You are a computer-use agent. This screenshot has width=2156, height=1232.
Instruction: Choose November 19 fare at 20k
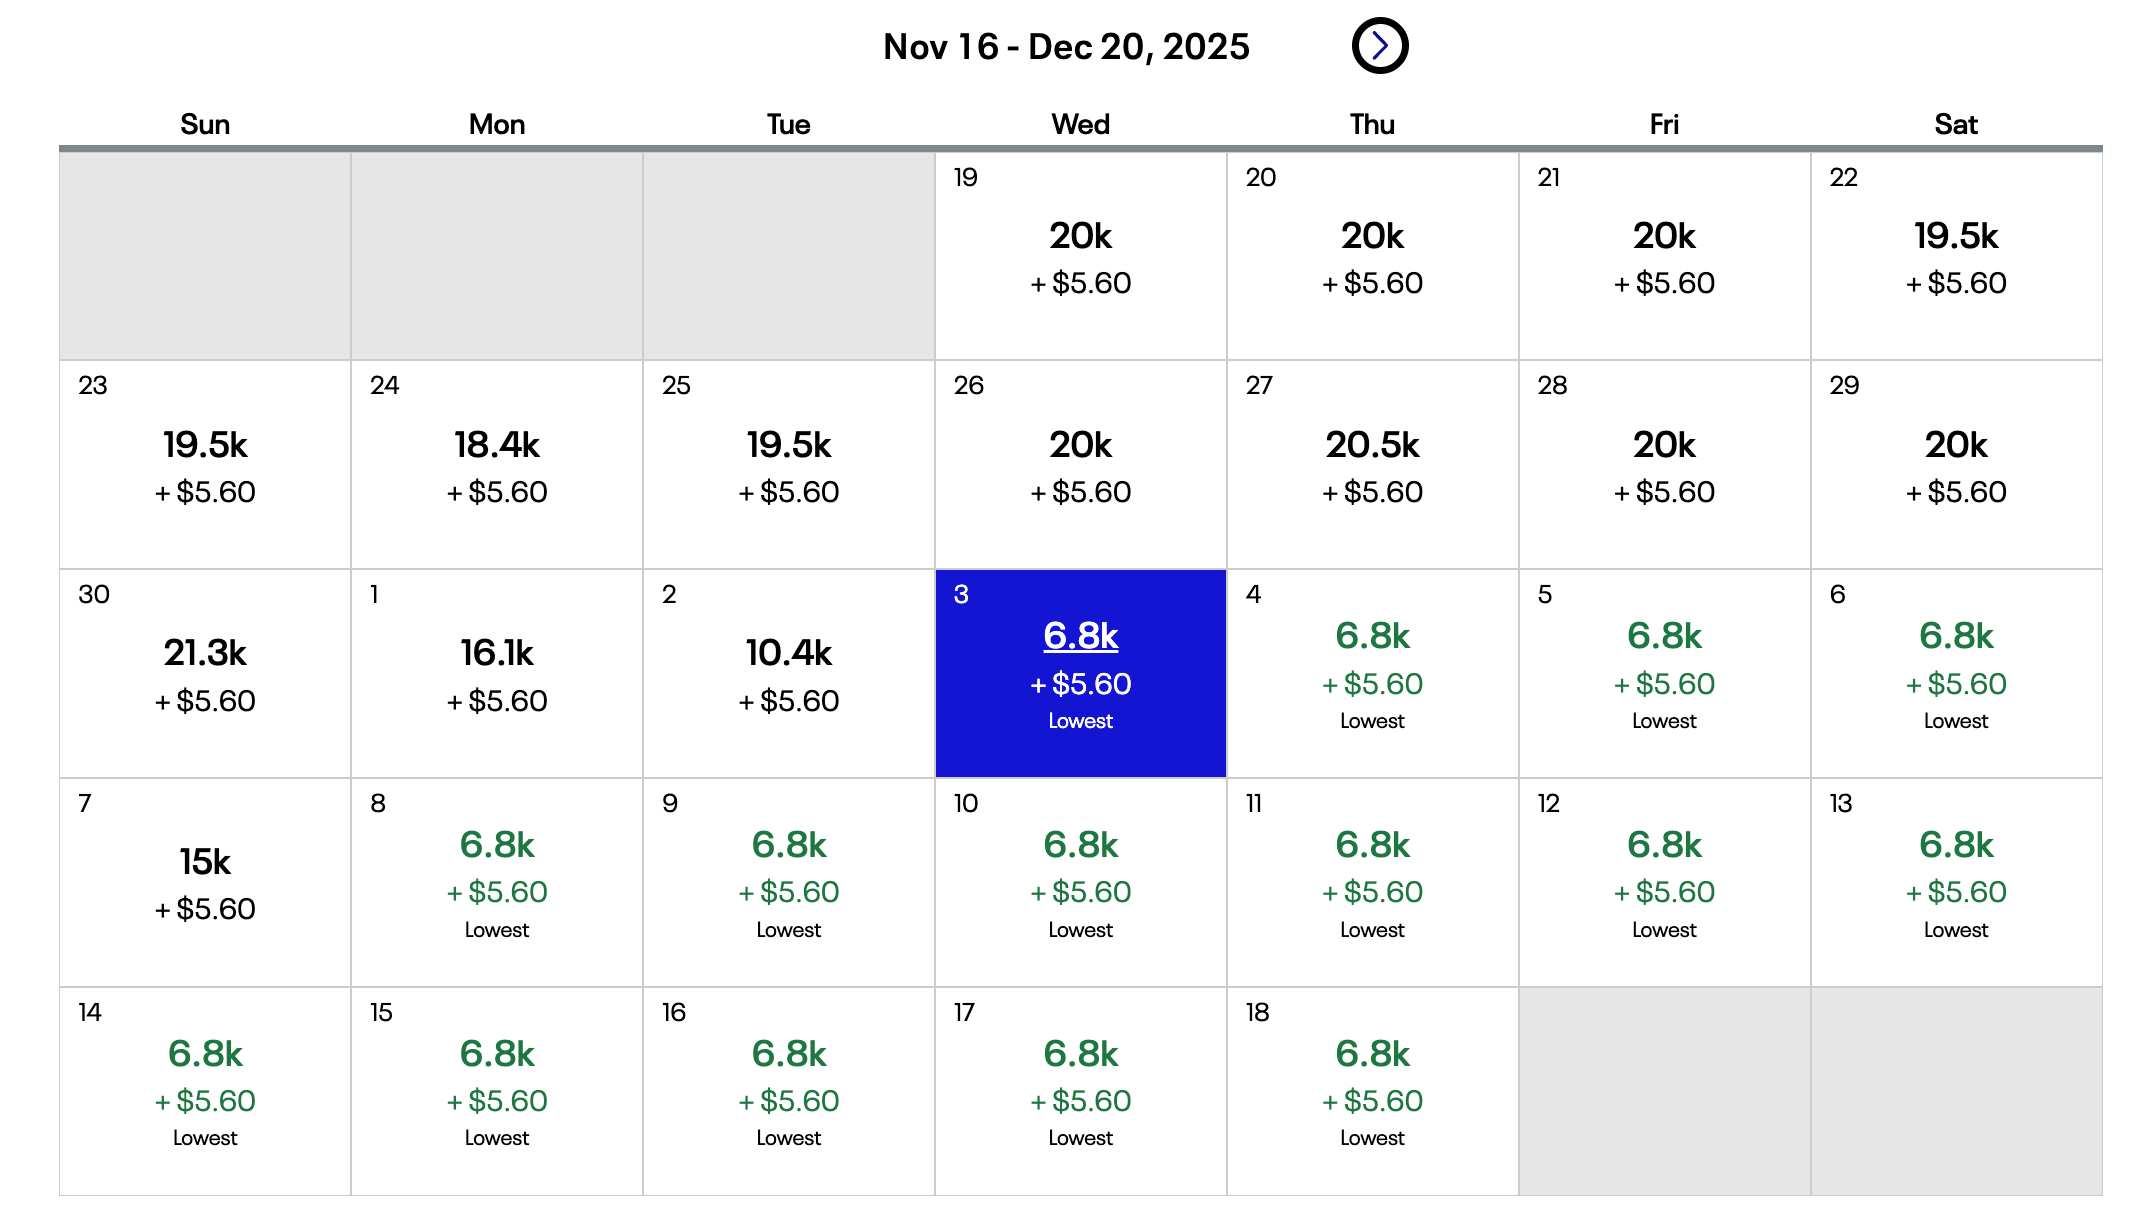point(1080,256)
